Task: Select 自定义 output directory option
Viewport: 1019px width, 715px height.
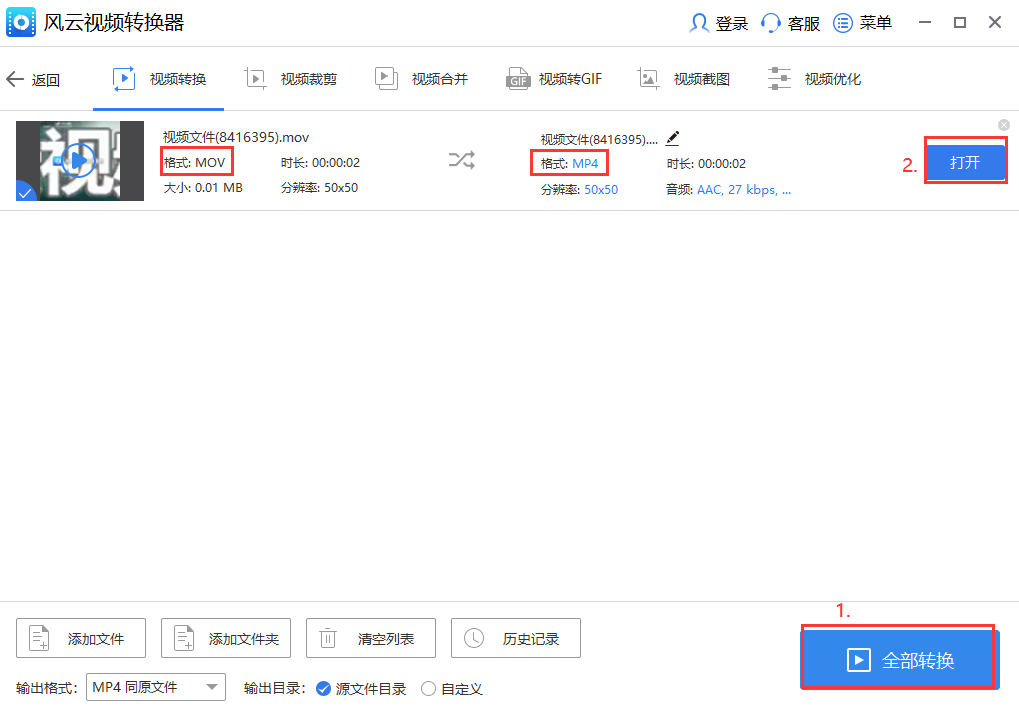Action: click(452, 689)
